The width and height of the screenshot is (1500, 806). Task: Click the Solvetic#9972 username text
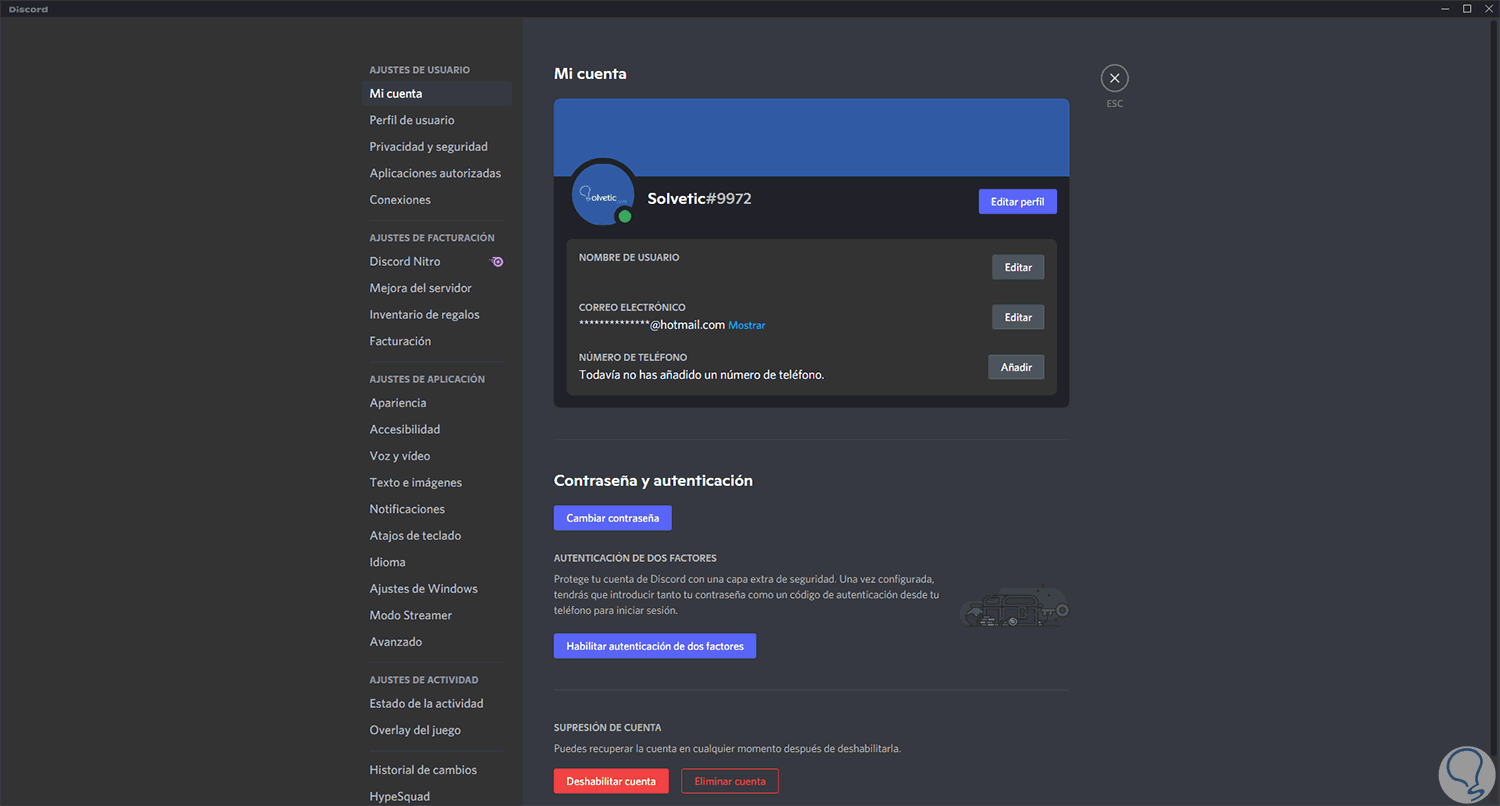(700, 199)
